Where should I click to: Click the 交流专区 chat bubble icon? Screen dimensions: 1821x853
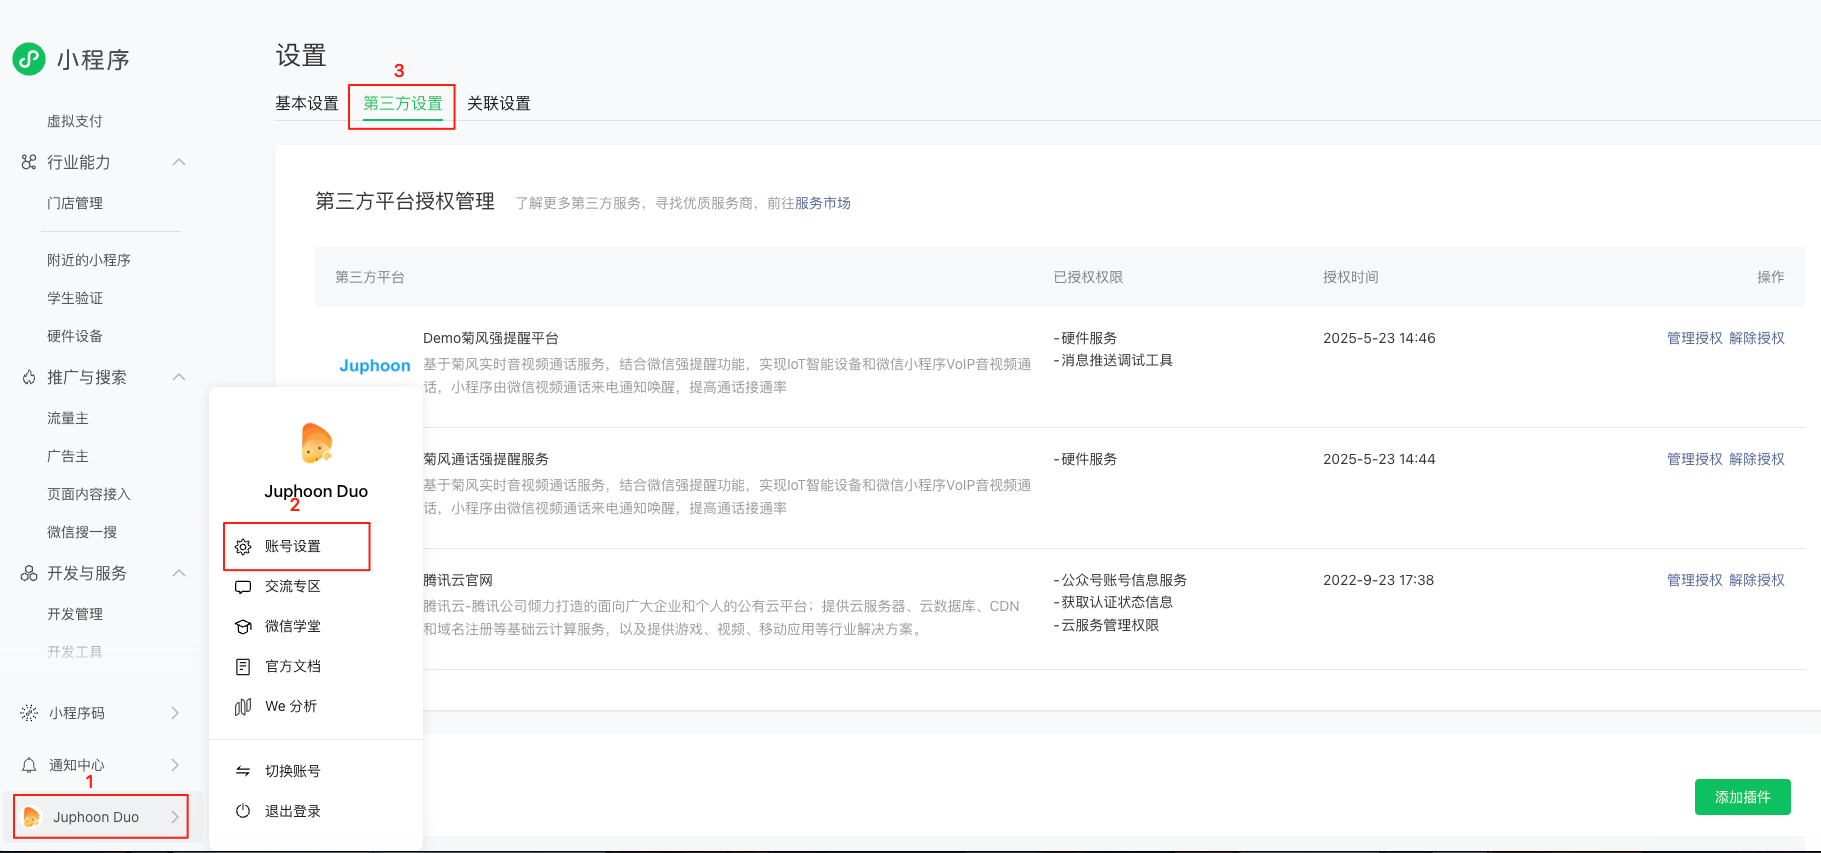point(243,587)
